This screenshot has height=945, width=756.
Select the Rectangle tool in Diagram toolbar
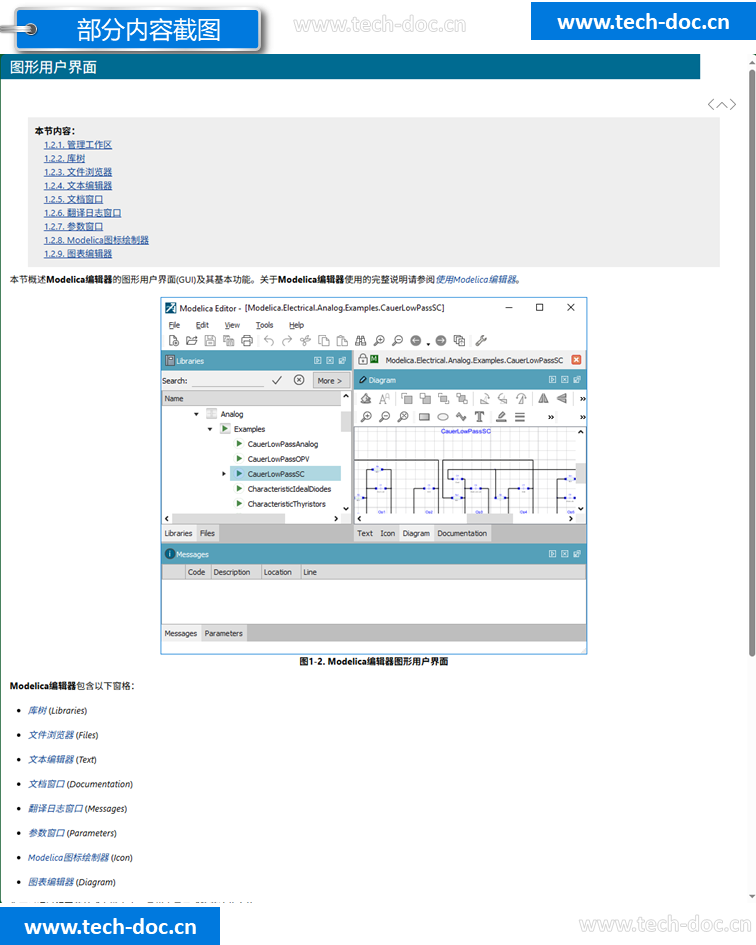[x=424, y=416]
